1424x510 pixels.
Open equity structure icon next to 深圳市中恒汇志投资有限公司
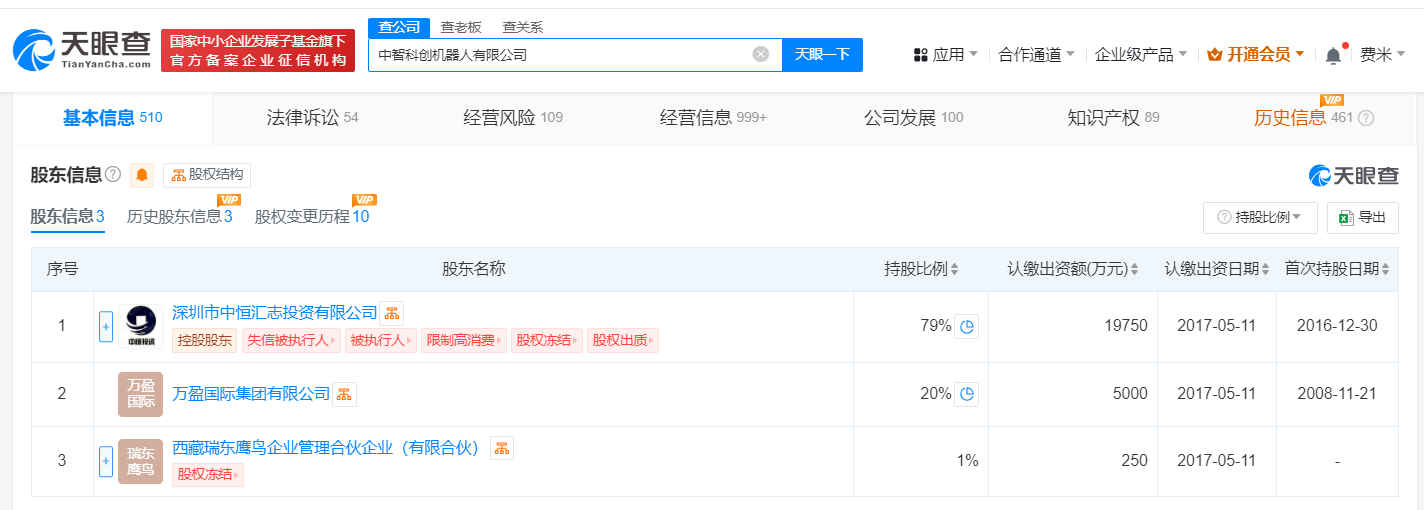[392, 313]
